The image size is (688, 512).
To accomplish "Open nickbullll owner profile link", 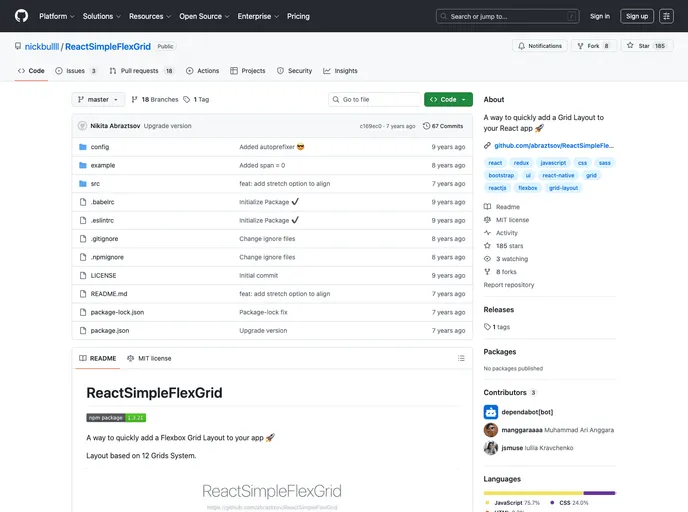I will point(42,47).
